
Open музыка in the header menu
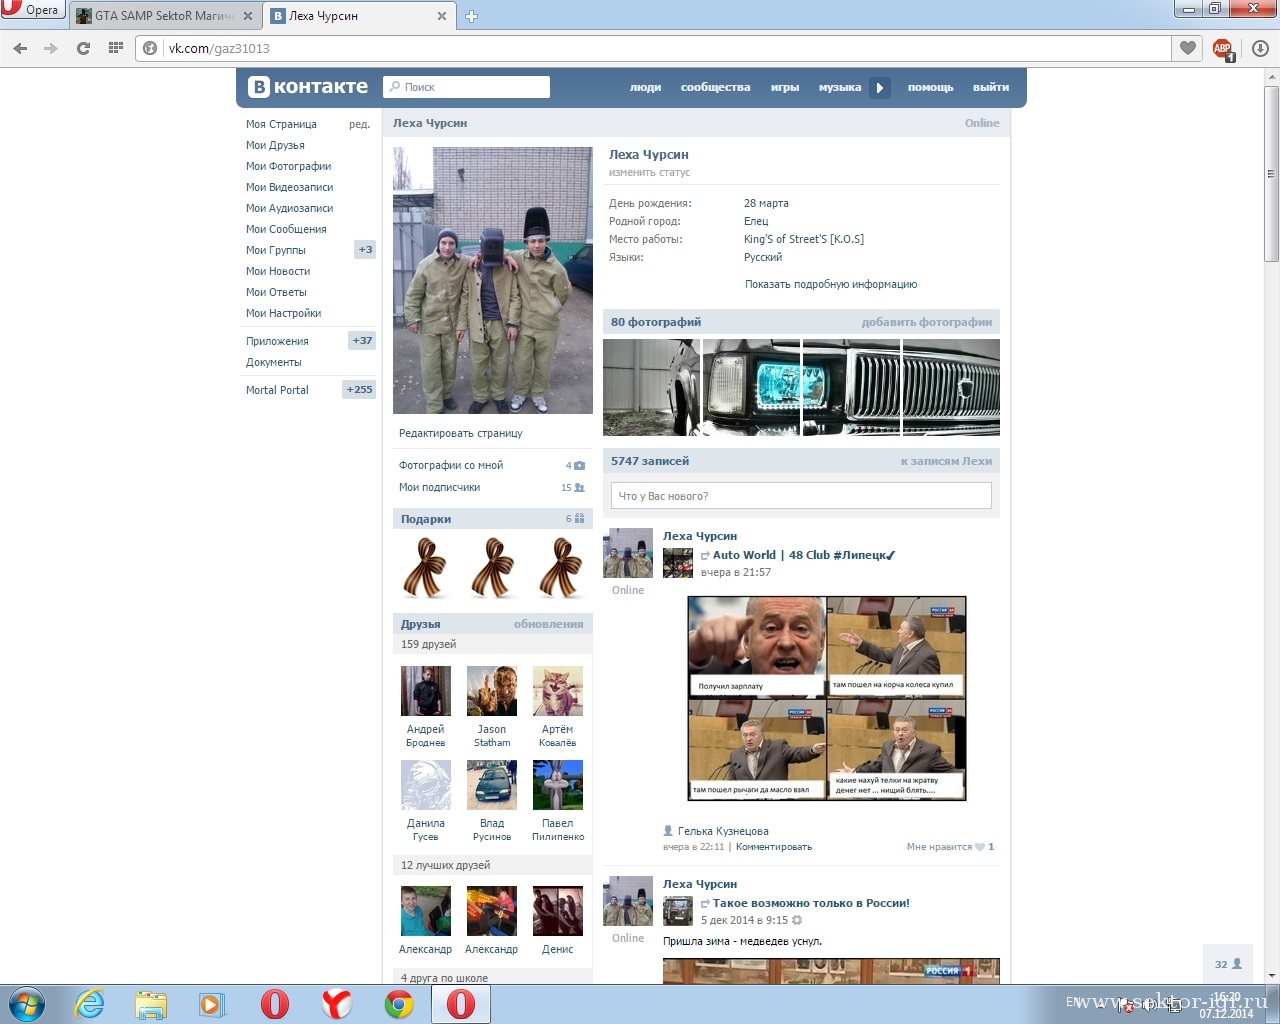point(840,87)
